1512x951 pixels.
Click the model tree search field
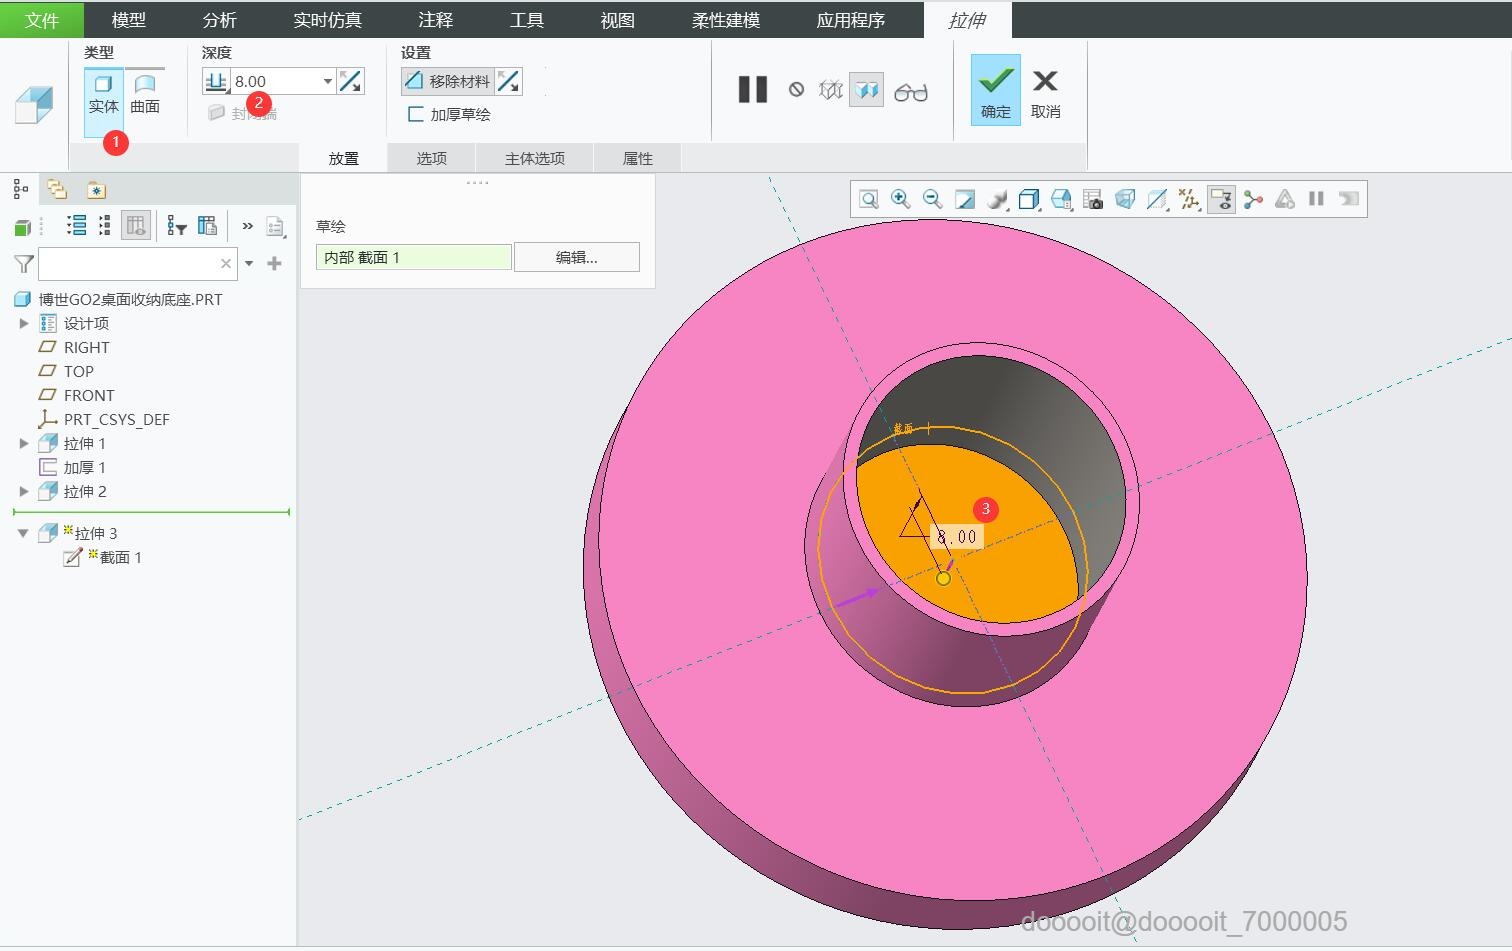pyautogui.click(x=128, y=264)
